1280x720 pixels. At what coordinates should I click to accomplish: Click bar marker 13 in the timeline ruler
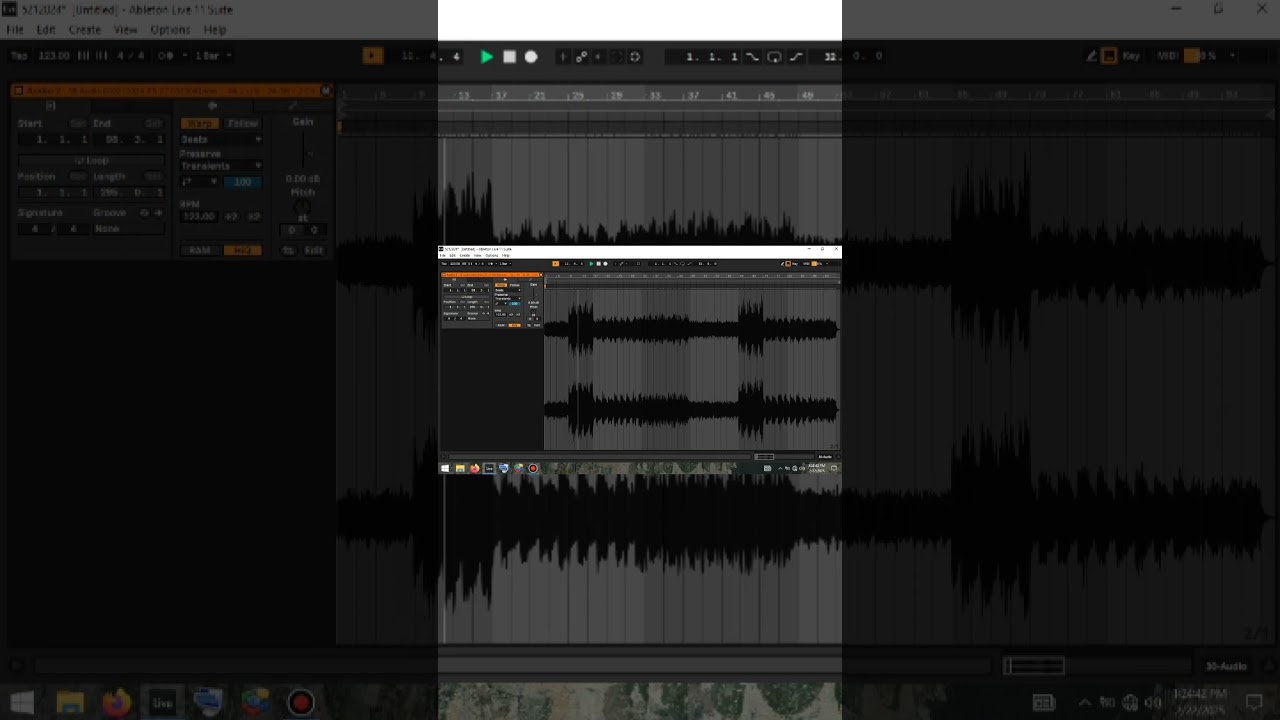click(463, 95)
